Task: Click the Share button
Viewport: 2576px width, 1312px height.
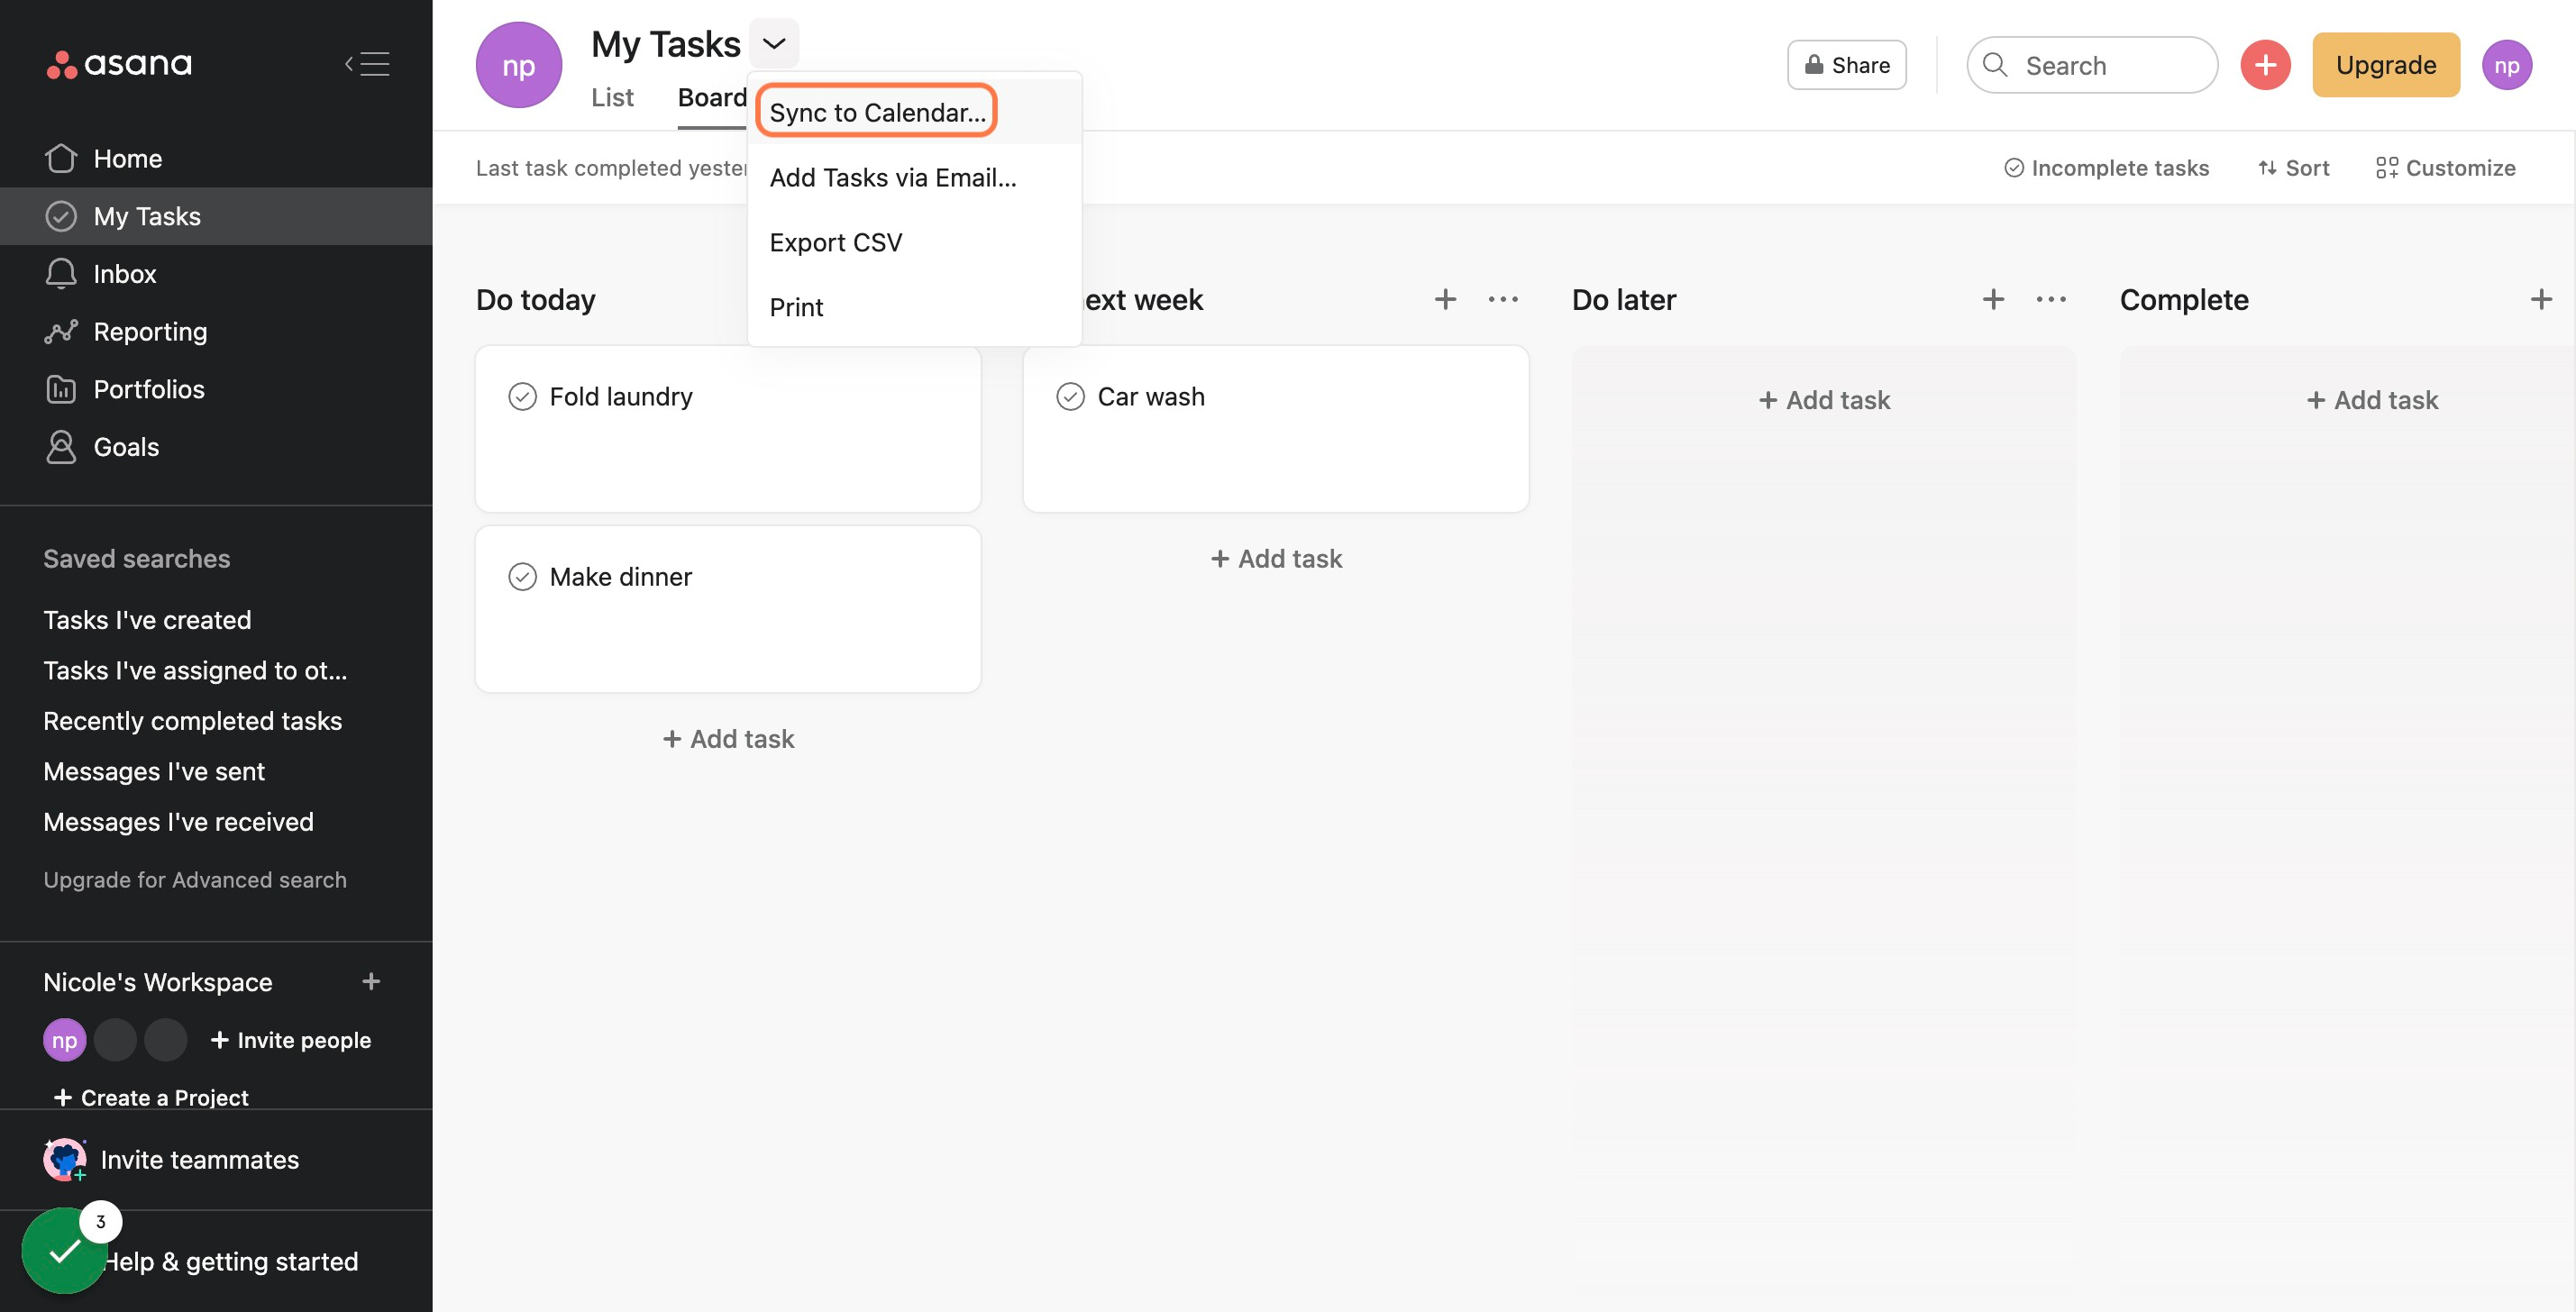Action: point(1846,65)
